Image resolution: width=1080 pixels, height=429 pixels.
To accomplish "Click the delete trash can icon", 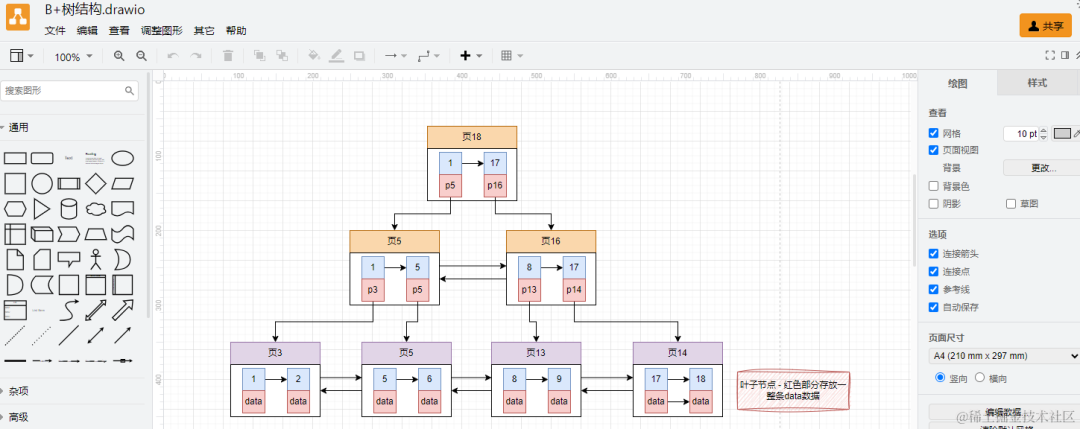I will [228, 56].
